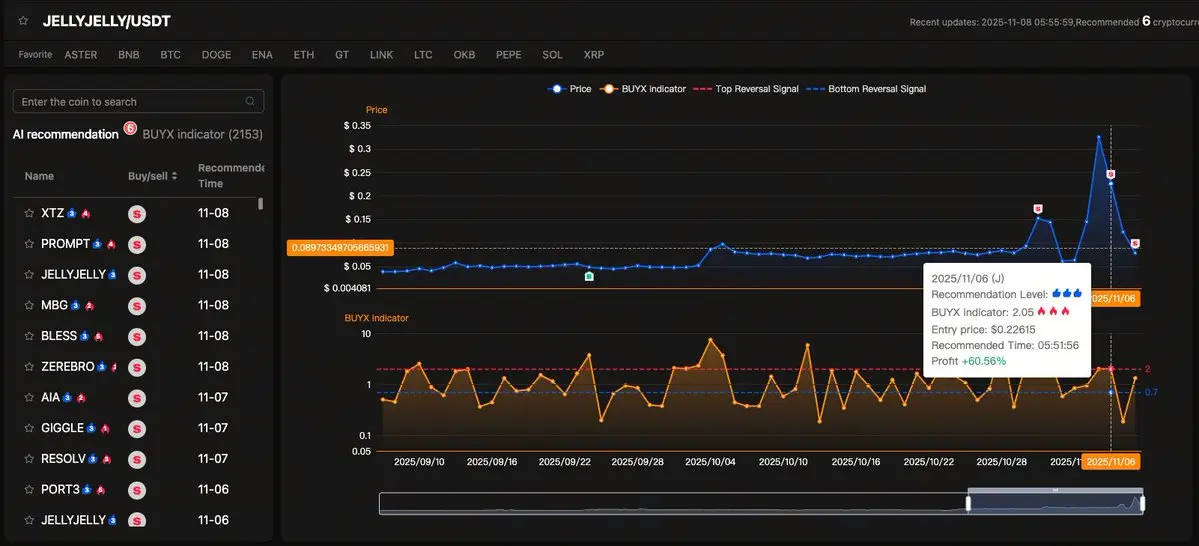The image size is (1199, 546).
Task: Click the Recent updates timestamp text
Action: click(x=993, y=22)
